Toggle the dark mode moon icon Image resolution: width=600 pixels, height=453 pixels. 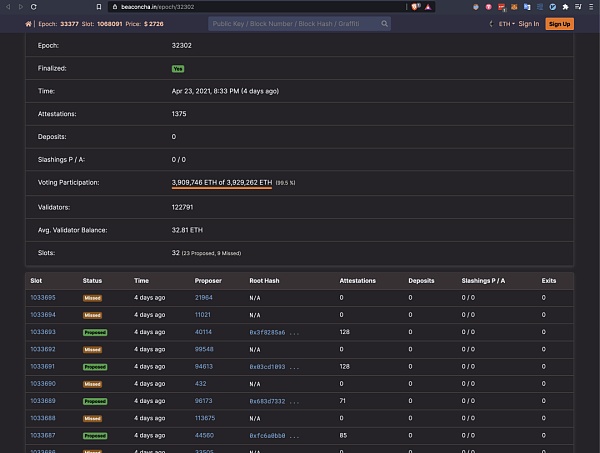(492, 24)
